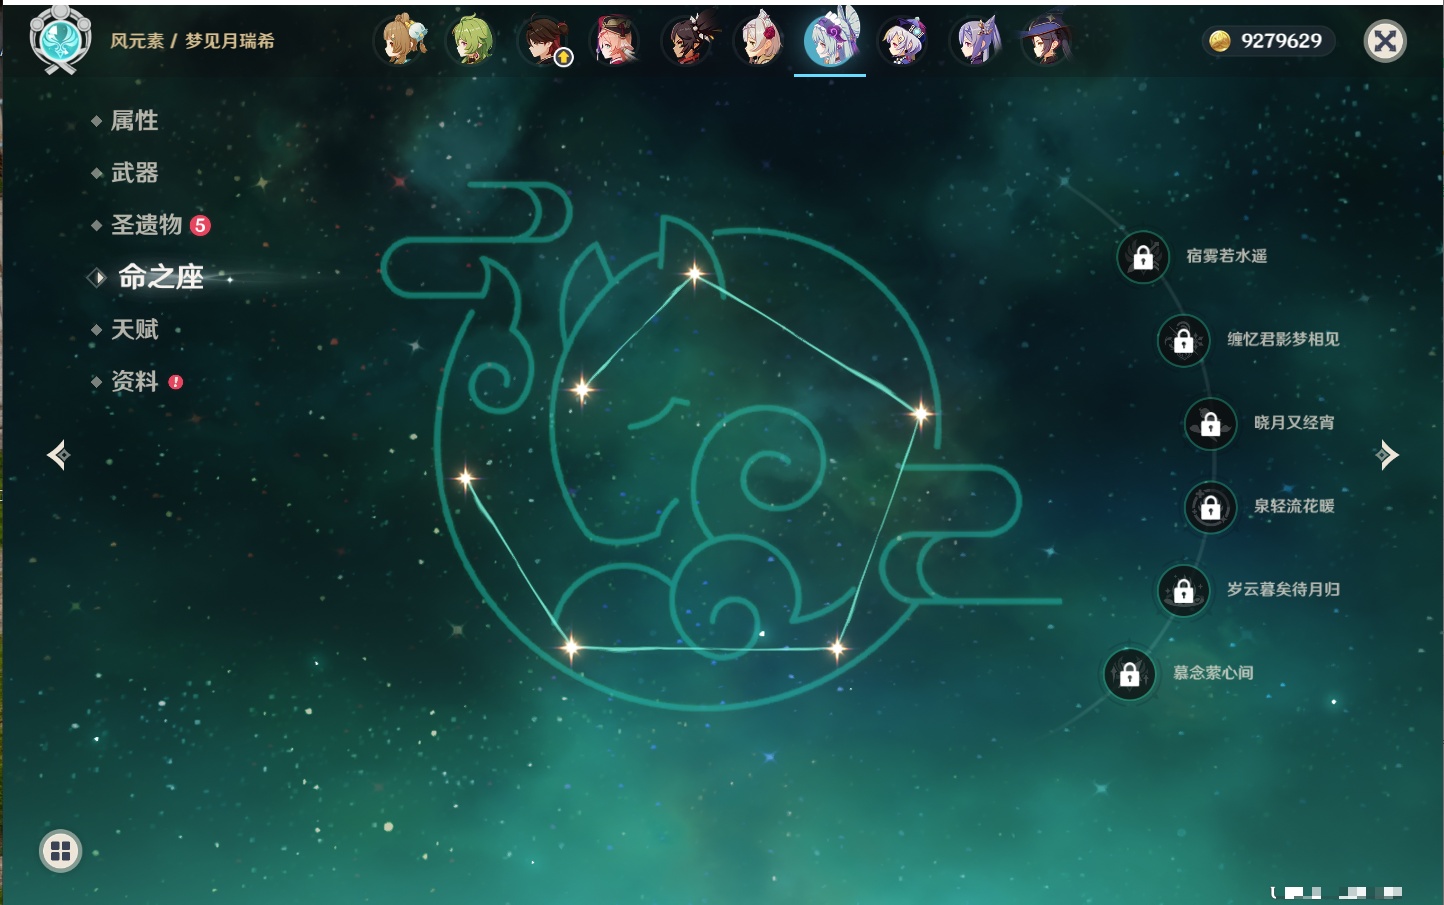
Task: Select the 属性 attributes menu
Action: pyautogui.click(x=134, y=121)
